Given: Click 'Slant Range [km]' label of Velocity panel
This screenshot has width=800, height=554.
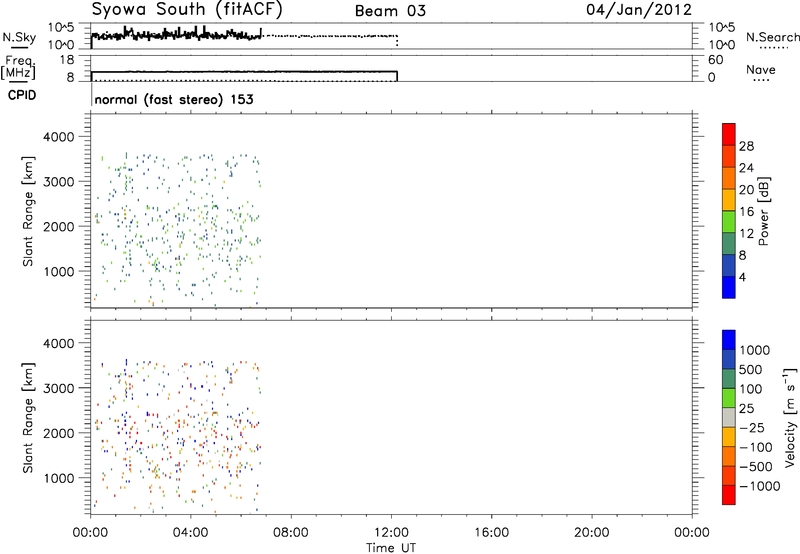Looking at the screenshot, I should pos(29,418).
